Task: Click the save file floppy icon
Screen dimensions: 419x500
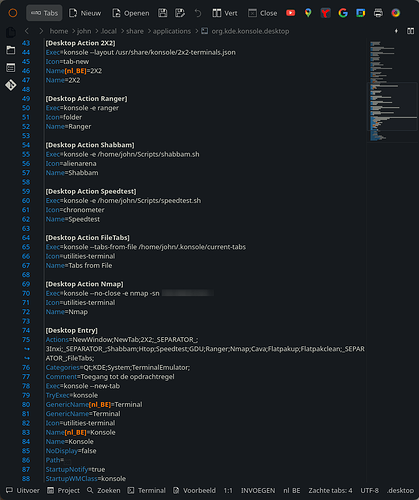Action: pyautogui.click(x=163, y=13)
